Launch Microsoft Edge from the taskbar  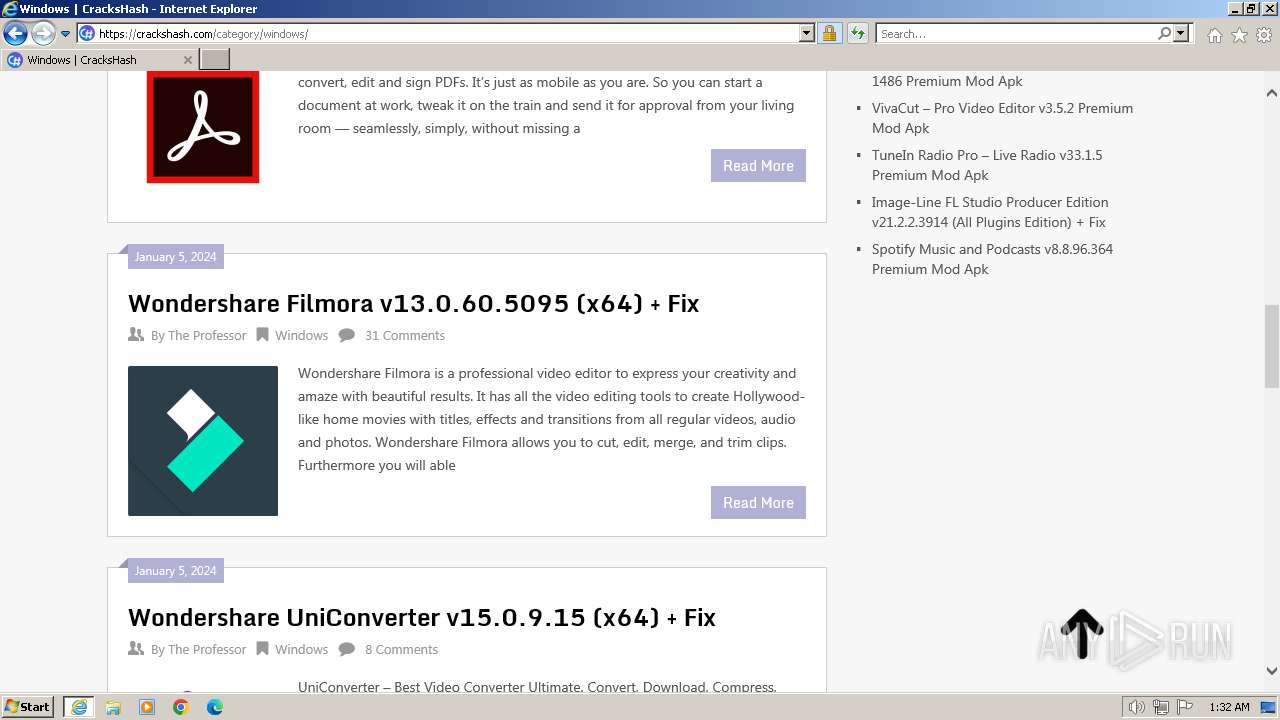tap(215, 707)
